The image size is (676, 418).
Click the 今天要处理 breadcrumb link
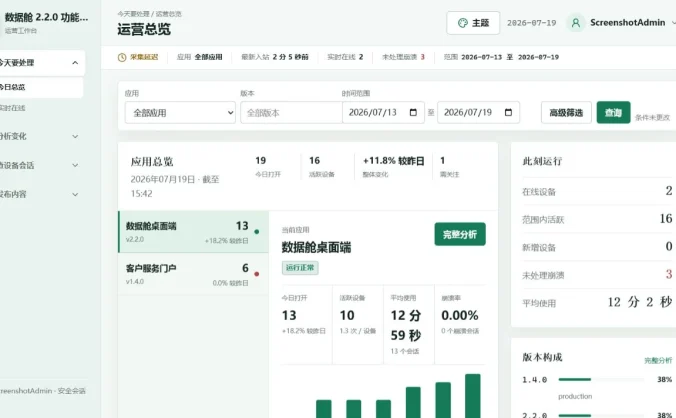tap(133, 14)
